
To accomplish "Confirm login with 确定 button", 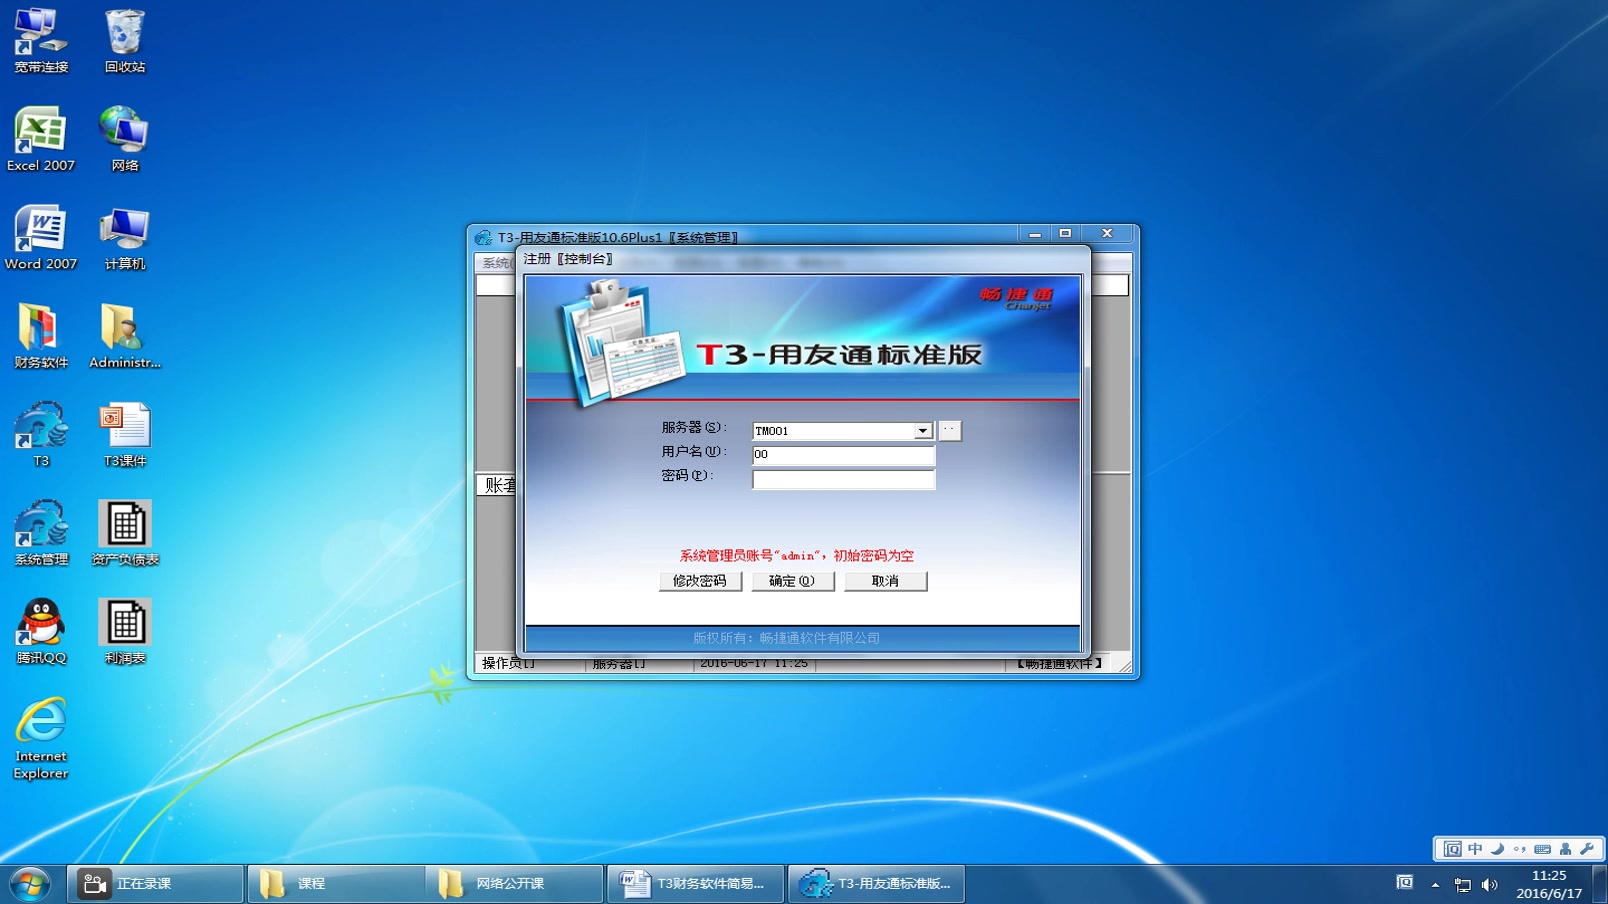I will 792,581.
